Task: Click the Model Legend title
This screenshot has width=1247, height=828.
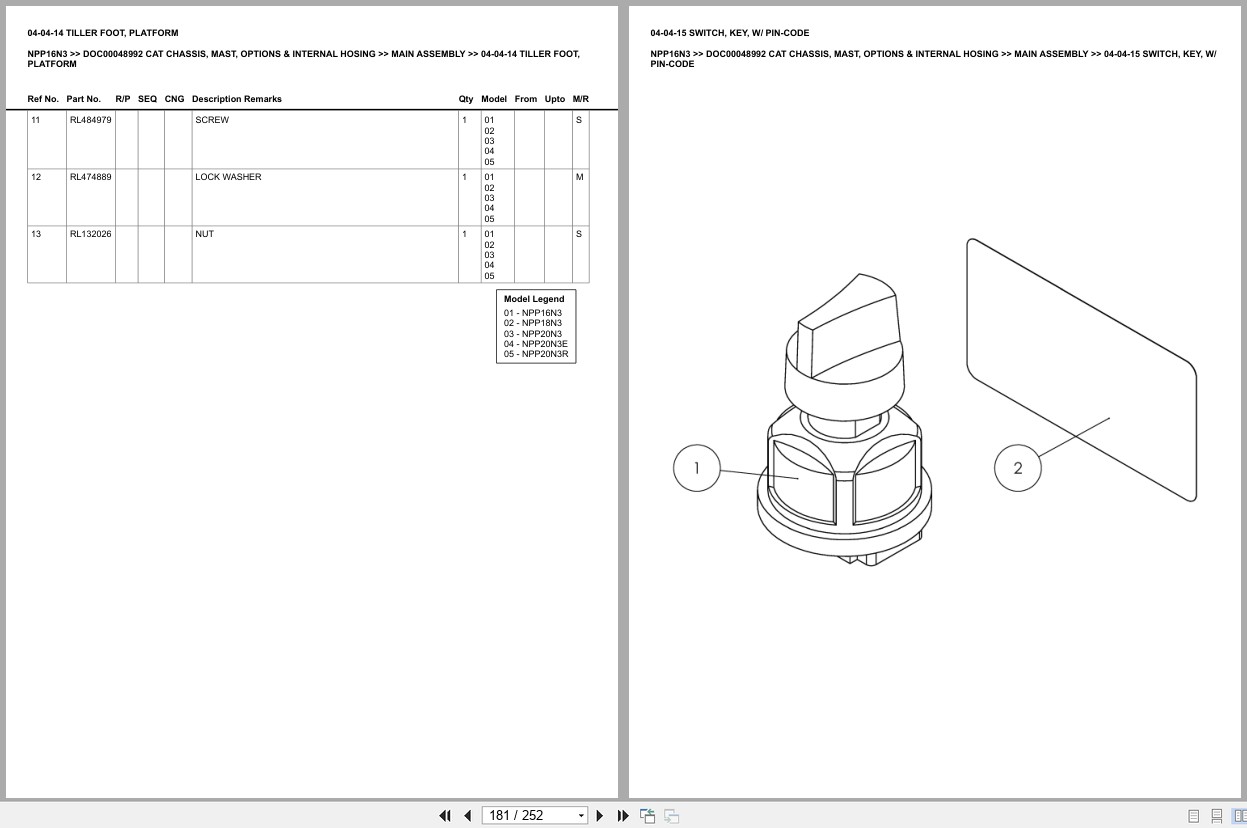Action: pyautogui.click(x=534, y=299)
